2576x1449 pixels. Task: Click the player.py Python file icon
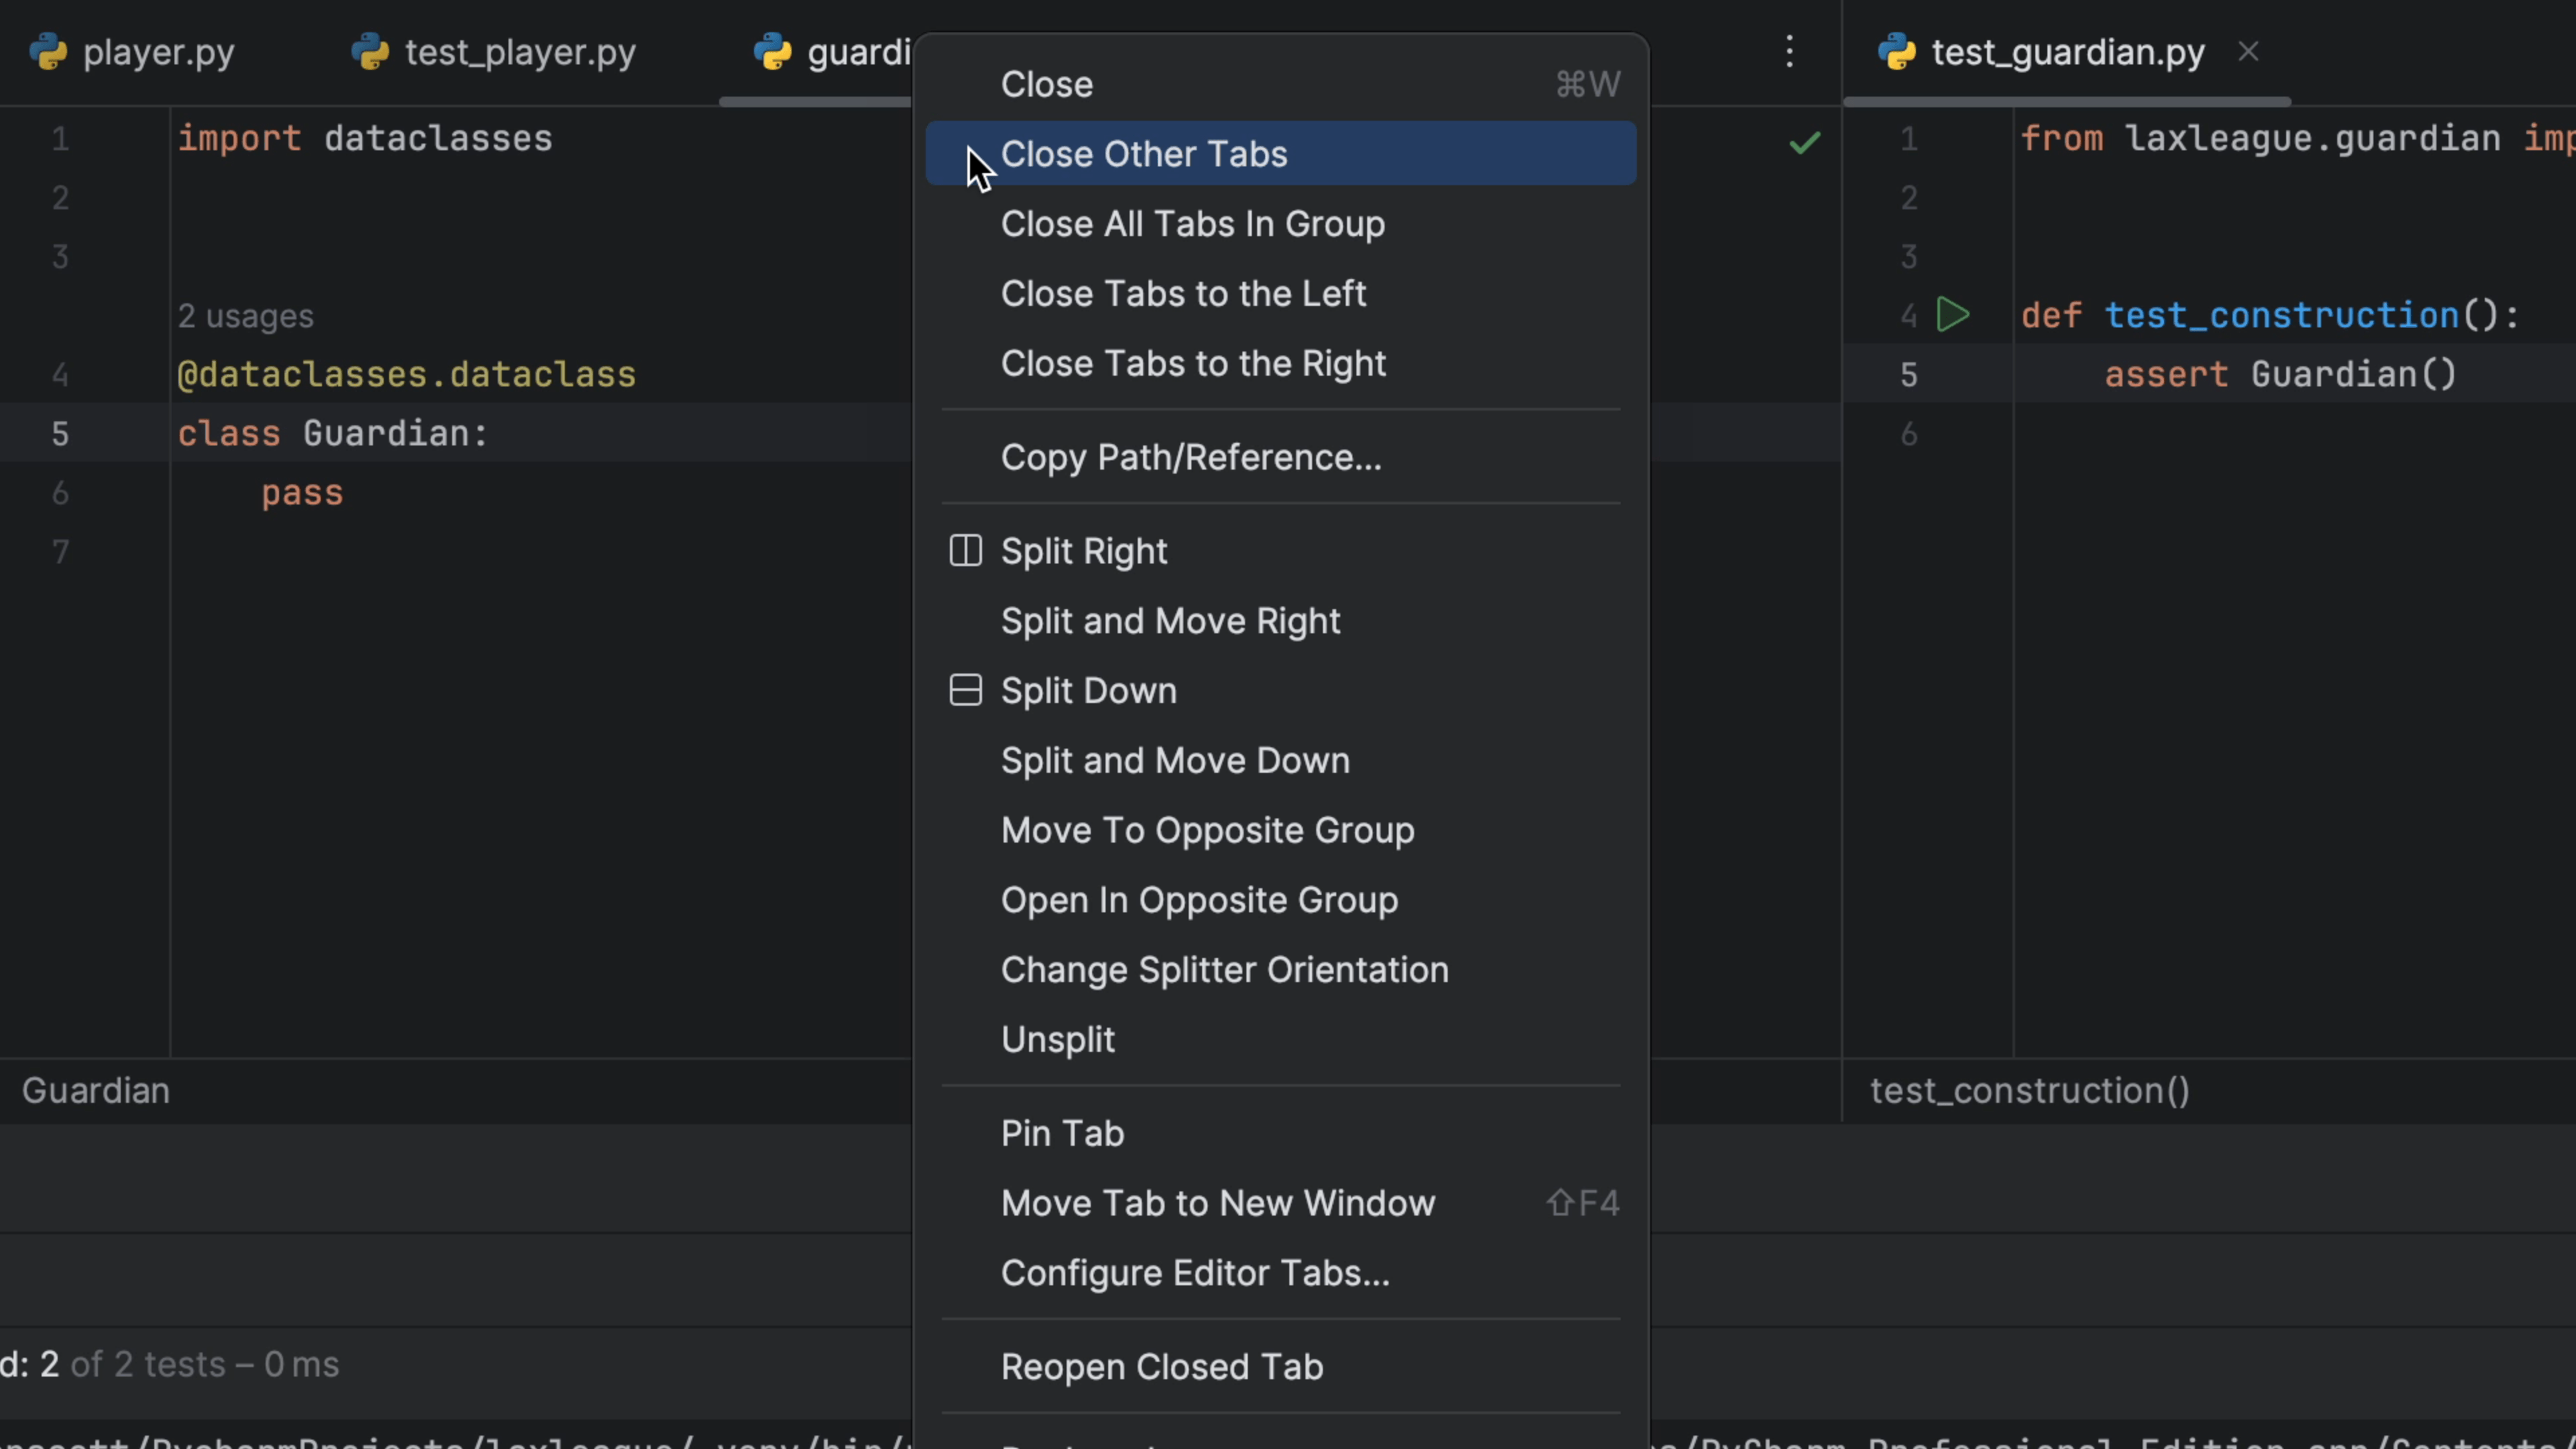pyautogui.click(x=48, y=52)
